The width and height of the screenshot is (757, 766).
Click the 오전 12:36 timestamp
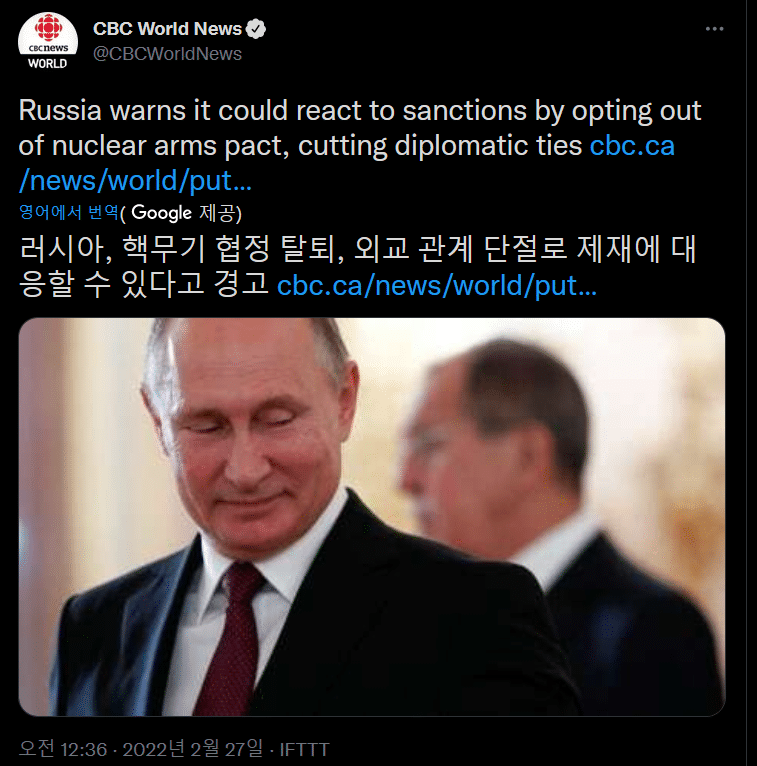(63, 748)
